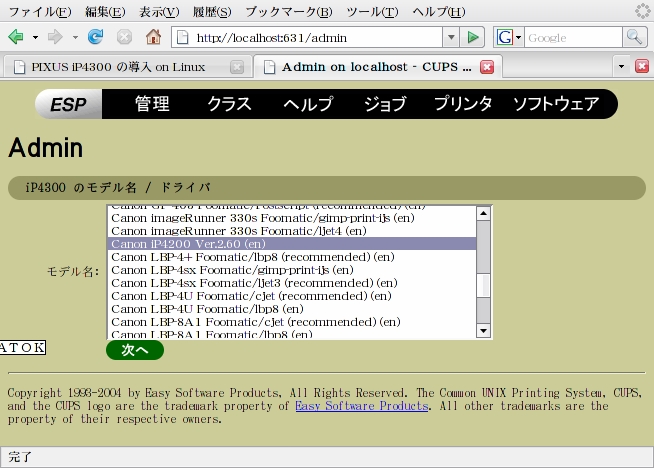
Task: Click the green 次へ button
Action: [x=135, y=350]
